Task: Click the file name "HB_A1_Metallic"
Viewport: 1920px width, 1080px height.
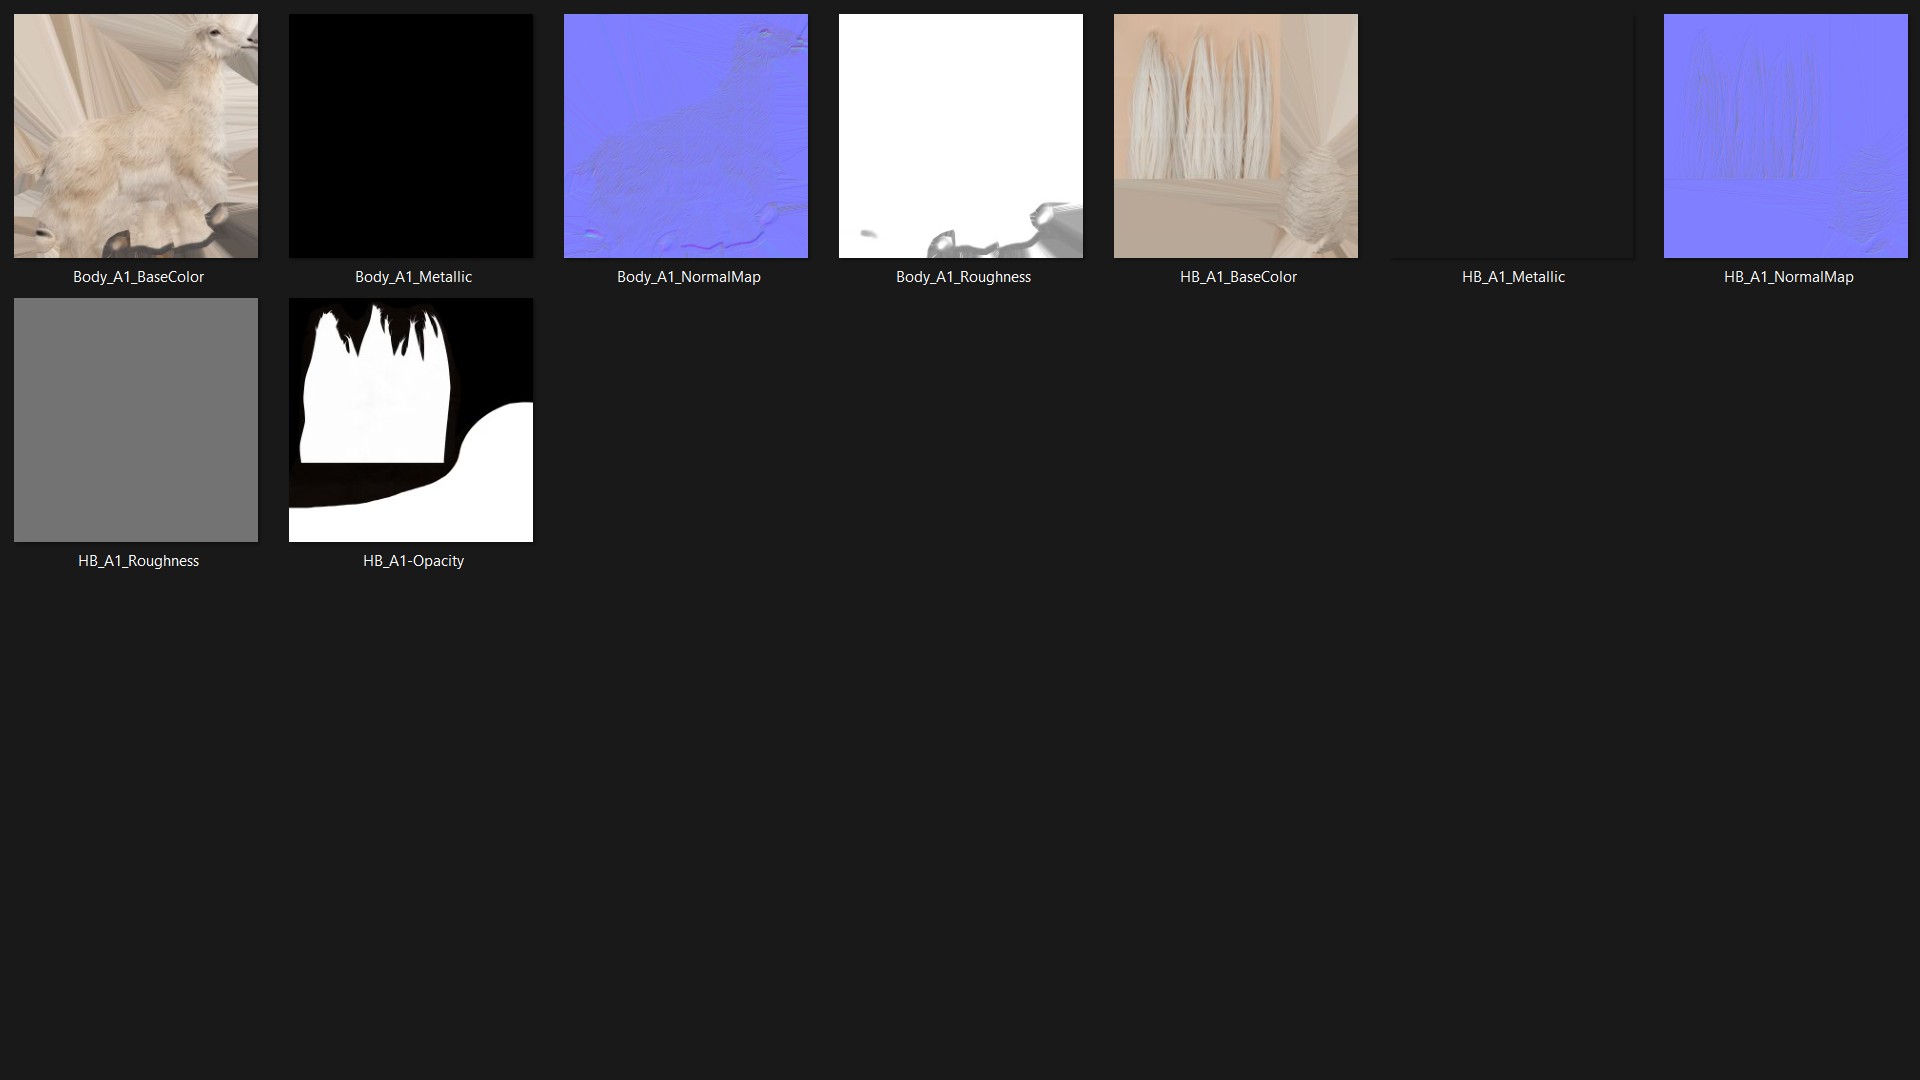Action: coord(1513,277)
